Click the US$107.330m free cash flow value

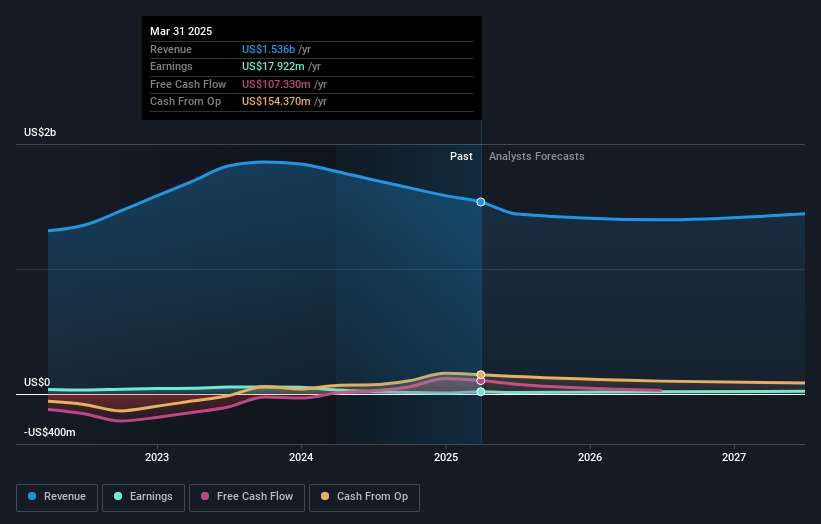[x=276, y=84]
